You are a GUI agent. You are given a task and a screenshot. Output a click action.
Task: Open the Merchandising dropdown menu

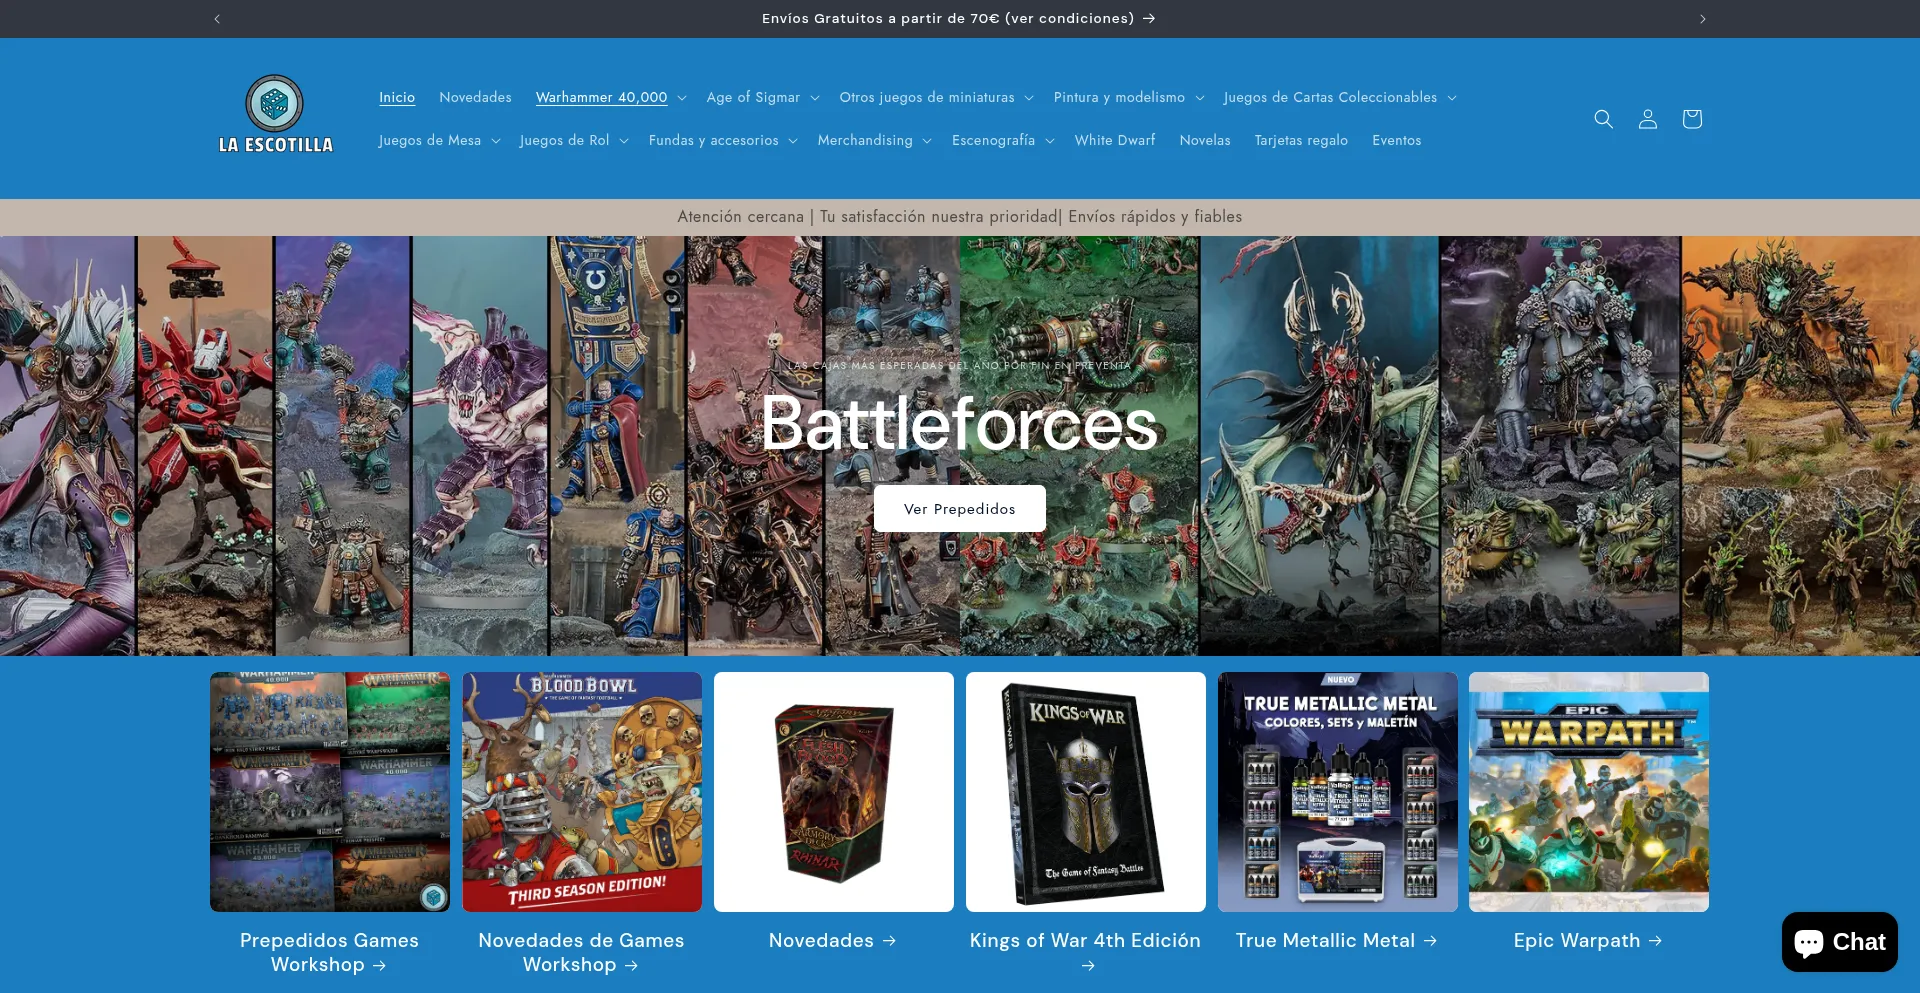point(874,141)
